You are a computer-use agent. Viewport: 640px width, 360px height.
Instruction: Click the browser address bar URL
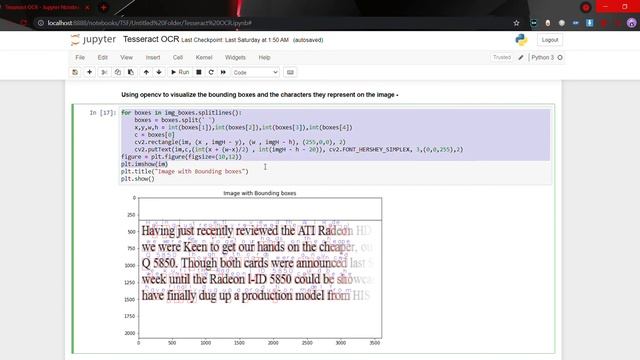click(x=149, y=23)
